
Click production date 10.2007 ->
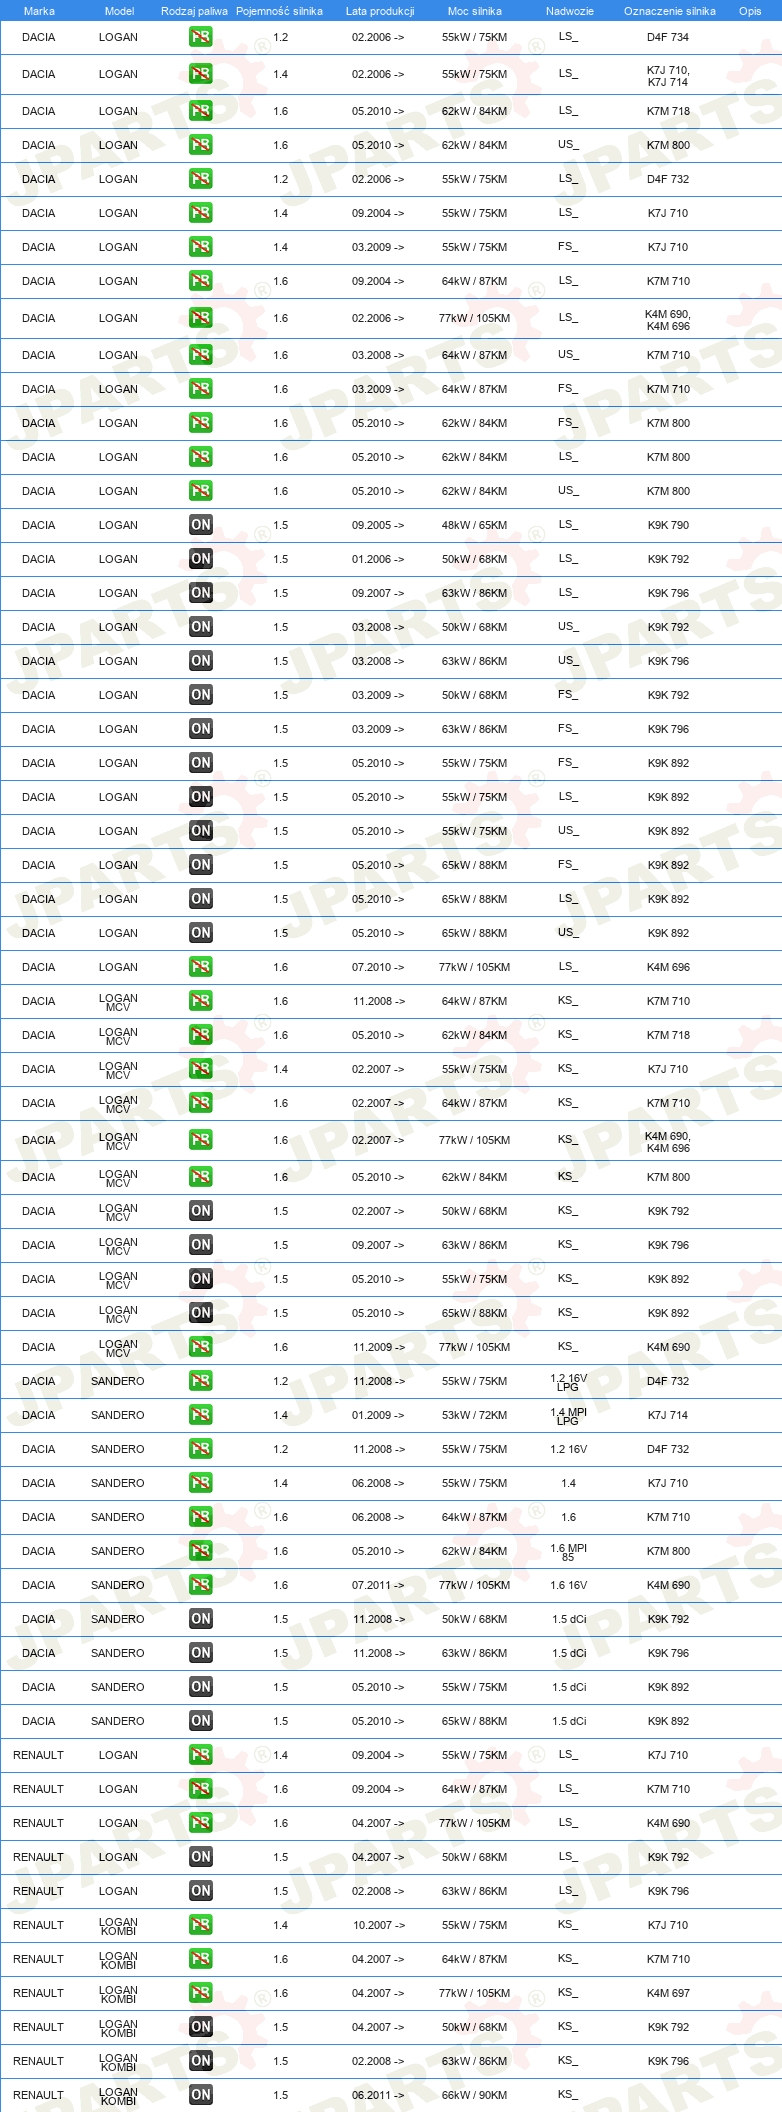[378, 1925]
